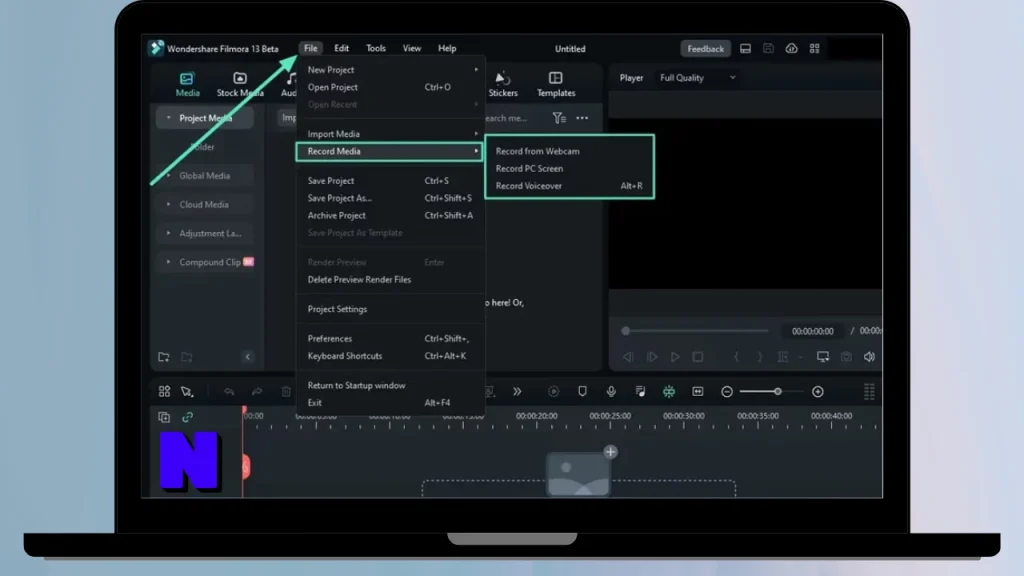The image size is (1024, 576).
Task: Click the fullscreen display icon in player
Action: point(823,357)
